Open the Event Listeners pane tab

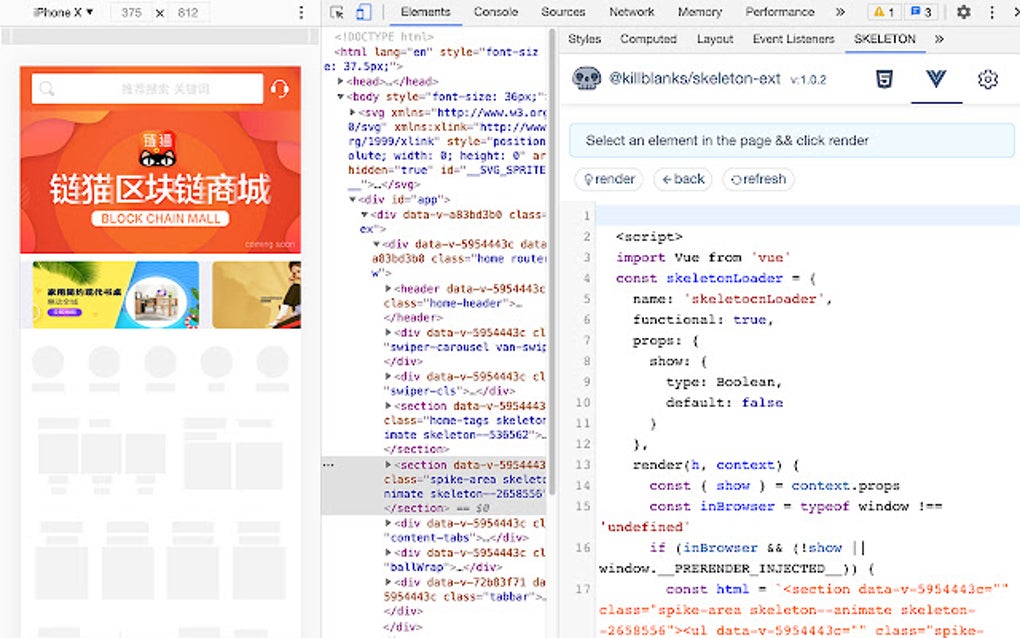793,39
